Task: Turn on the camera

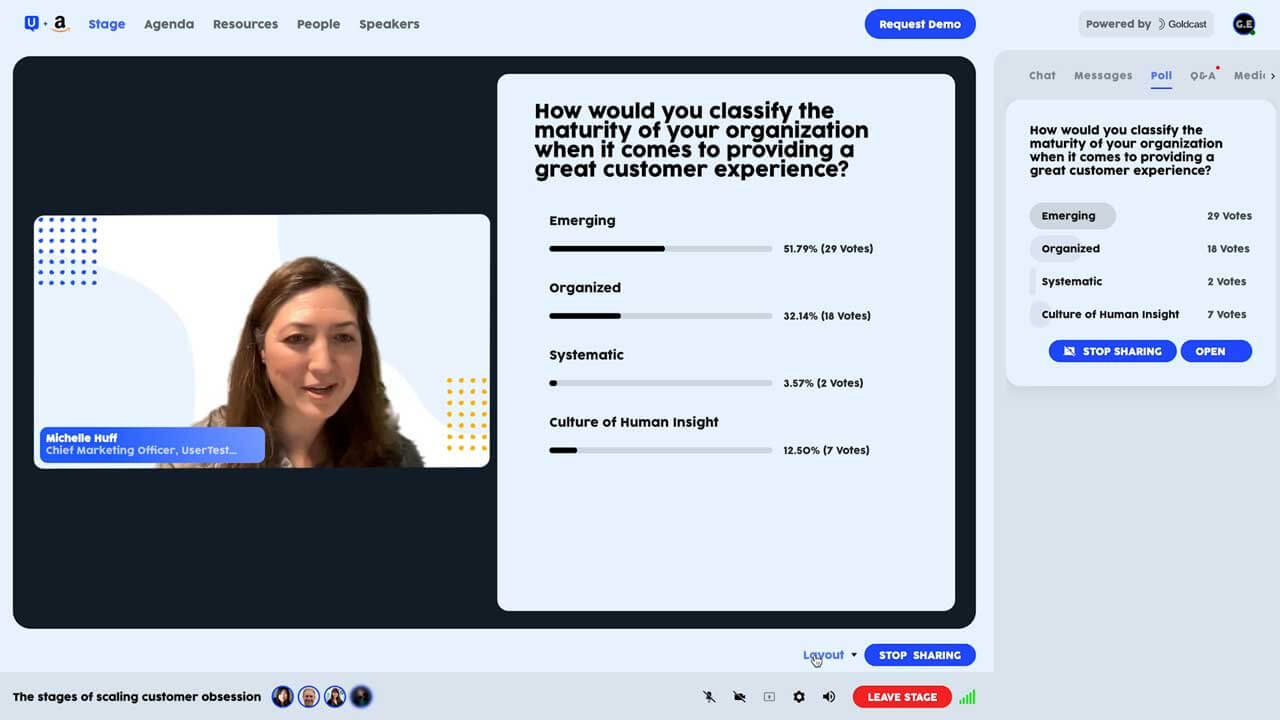Action: [x=739, y=696]
